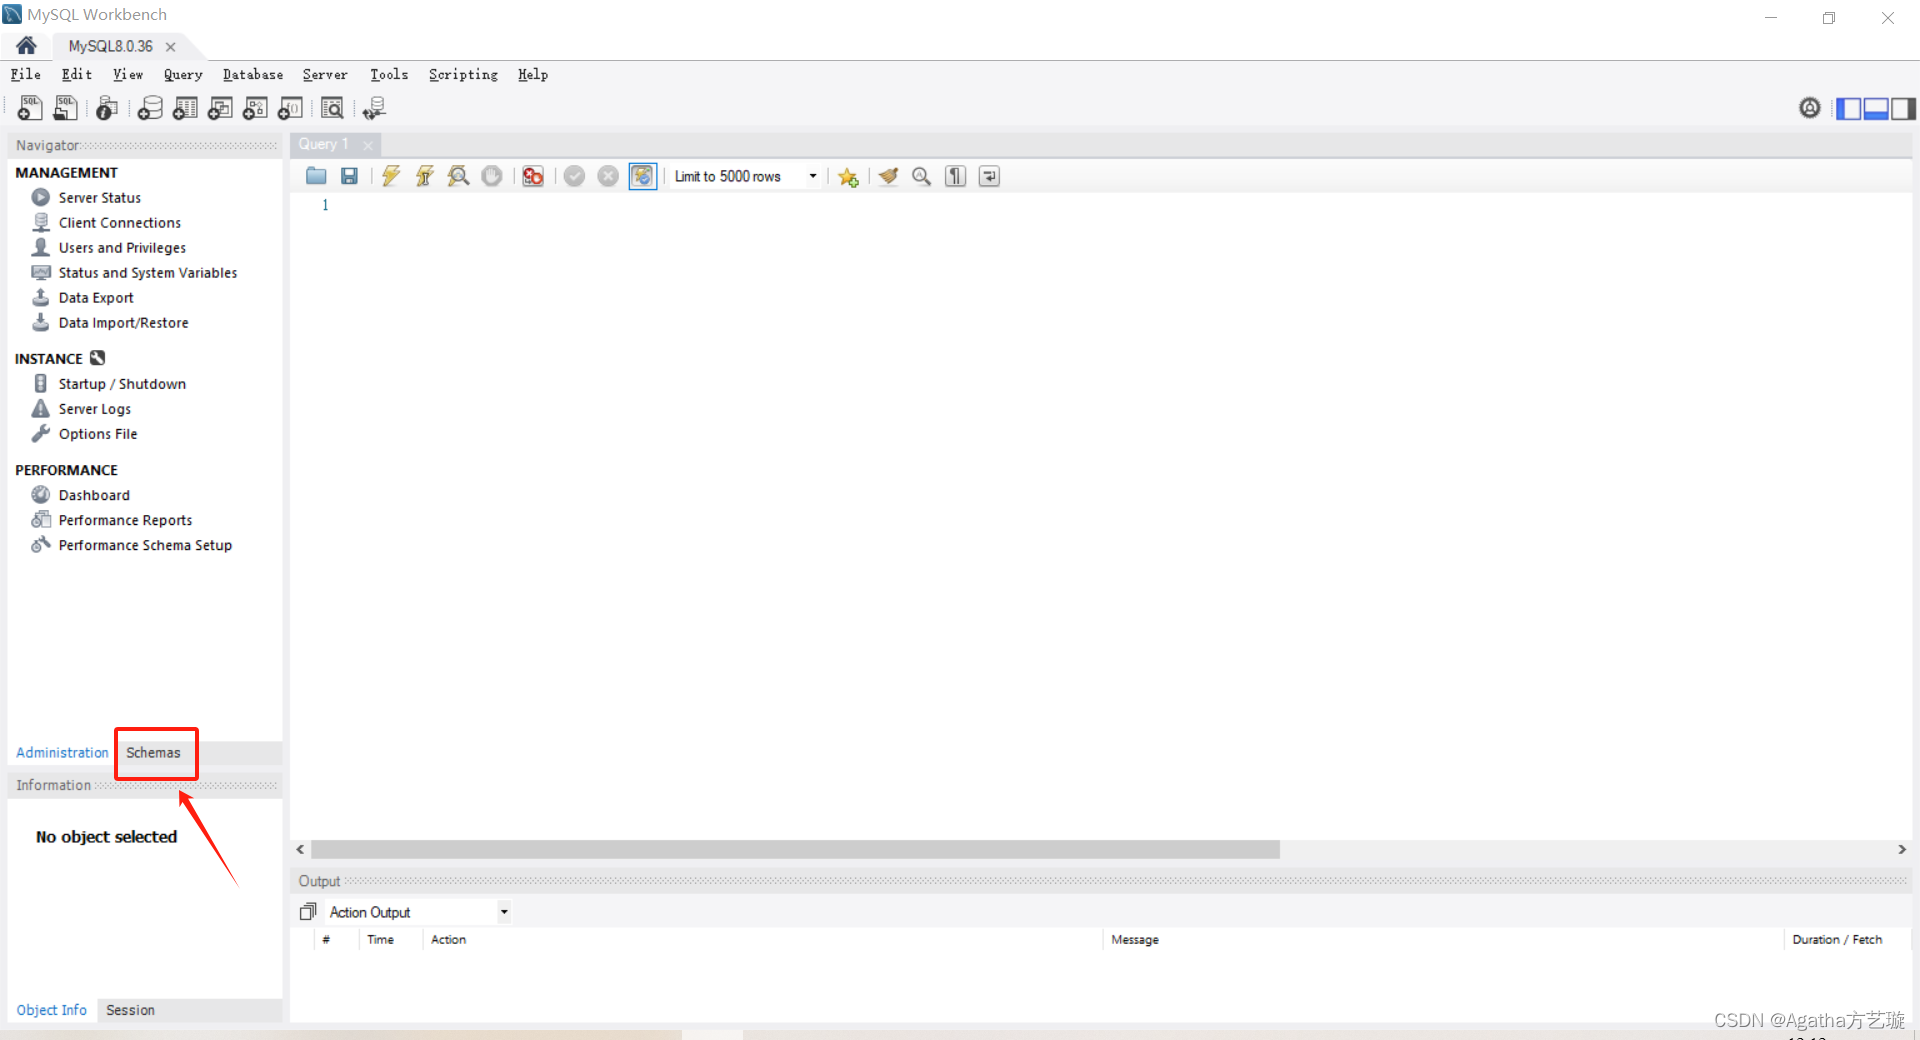Open Server Status in Navigator
The height and width of the screenshot is (1040, 1920).
(99, 198)
